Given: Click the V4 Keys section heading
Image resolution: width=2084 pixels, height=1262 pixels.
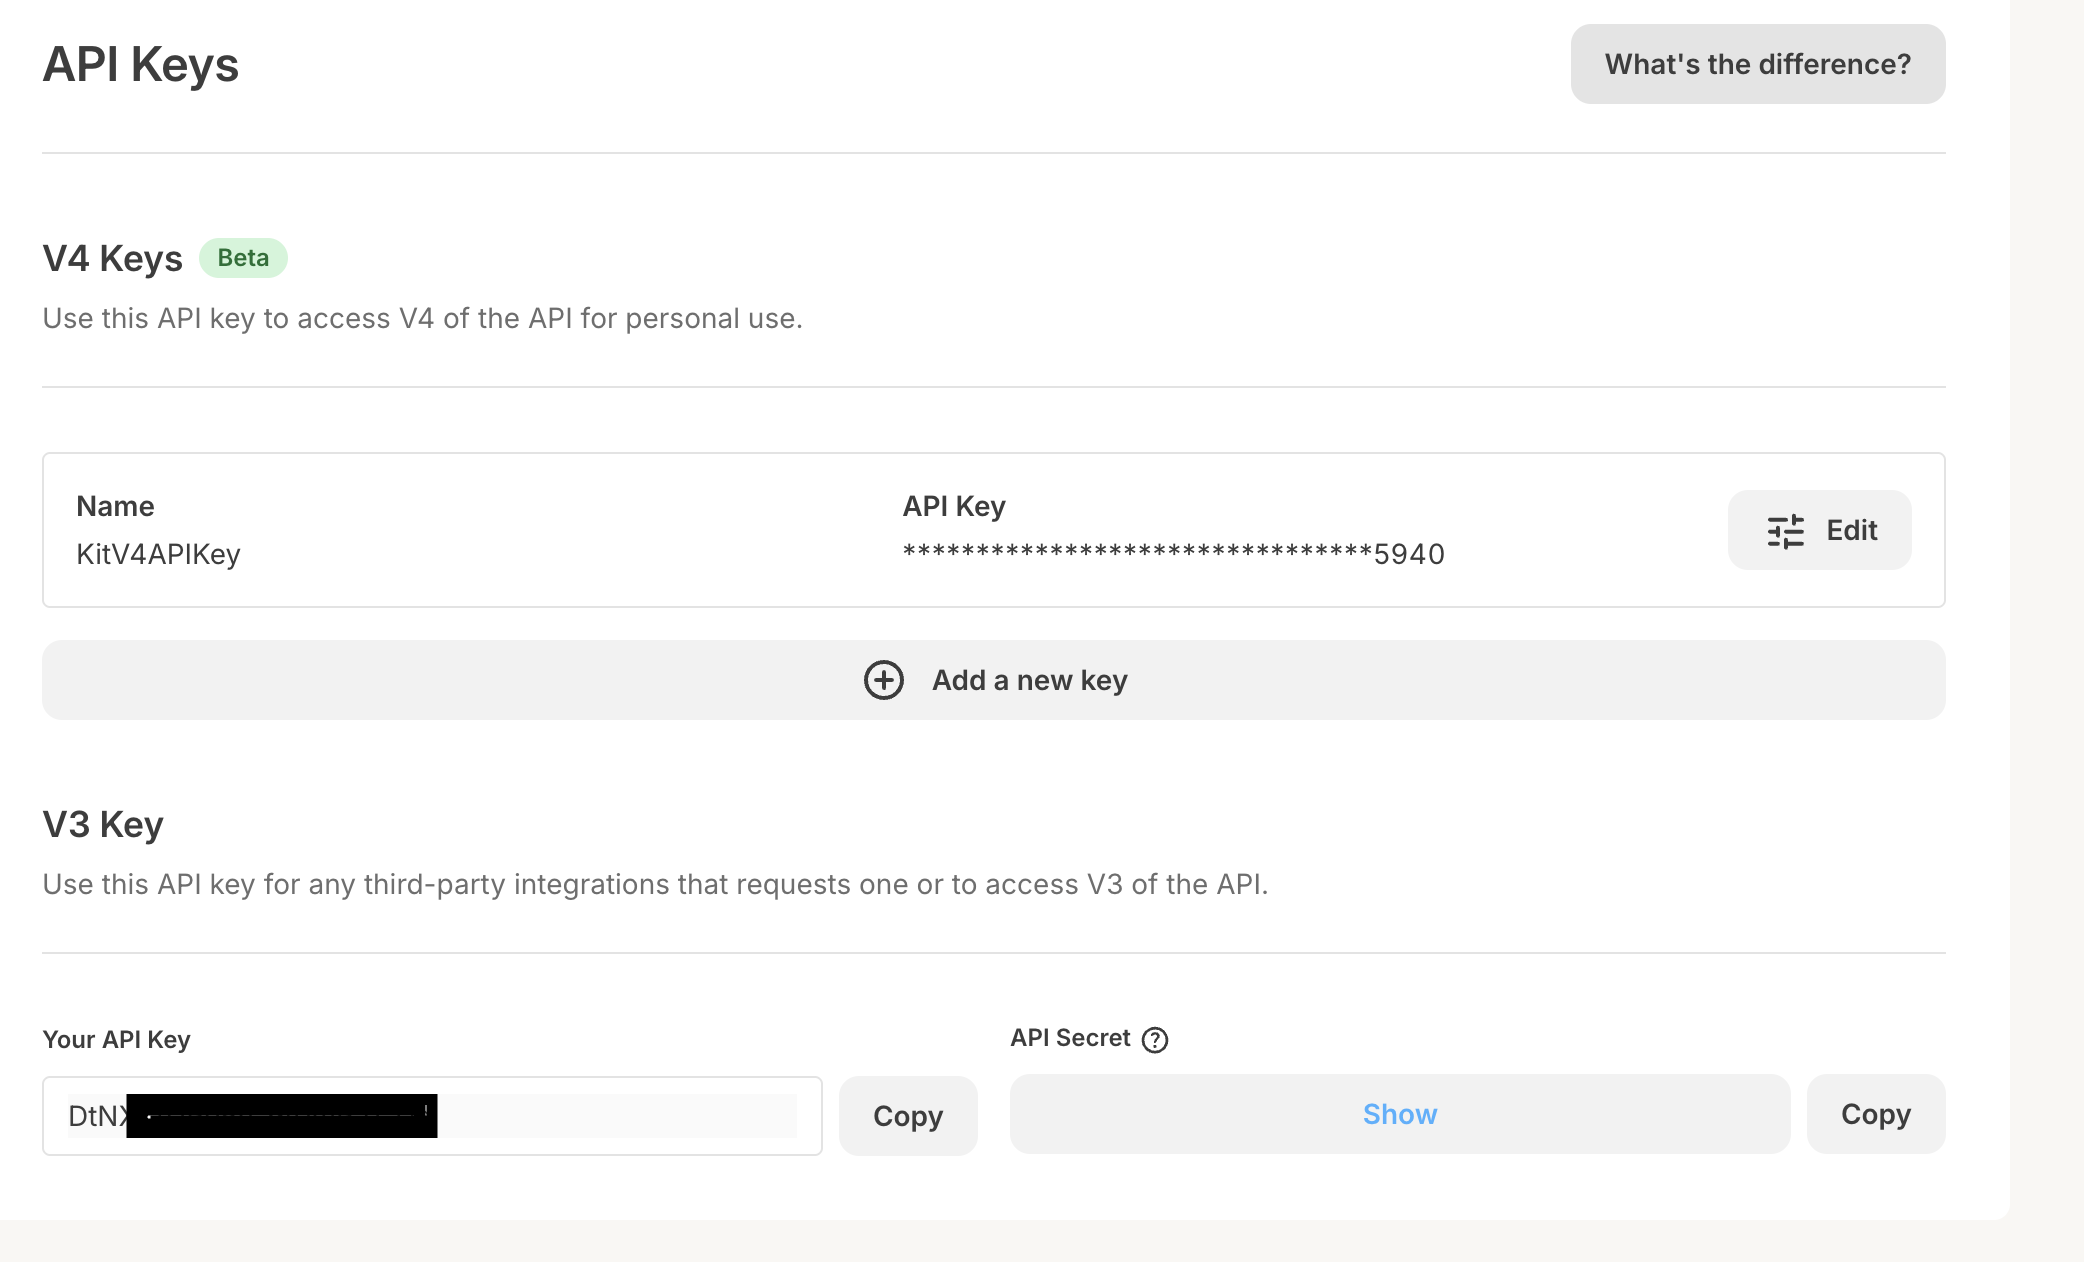Looking at the screenshot, I should pos(112,259).
